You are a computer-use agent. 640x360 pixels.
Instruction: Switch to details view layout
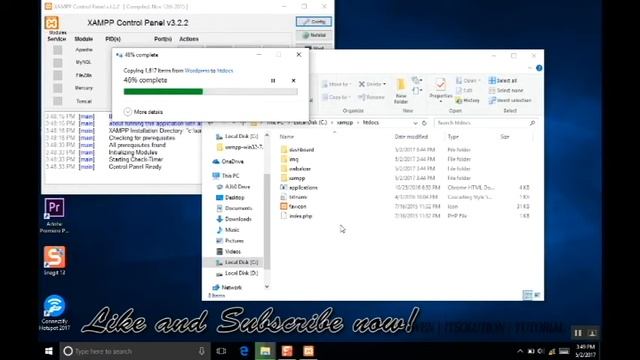tap(527, 295)
